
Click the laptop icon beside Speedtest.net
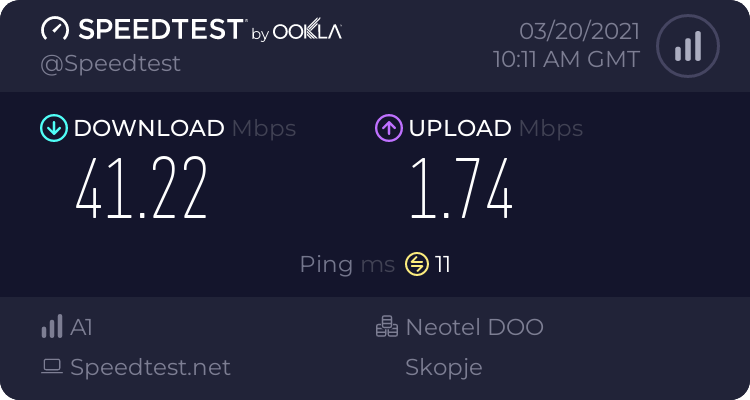pos(52,367)
